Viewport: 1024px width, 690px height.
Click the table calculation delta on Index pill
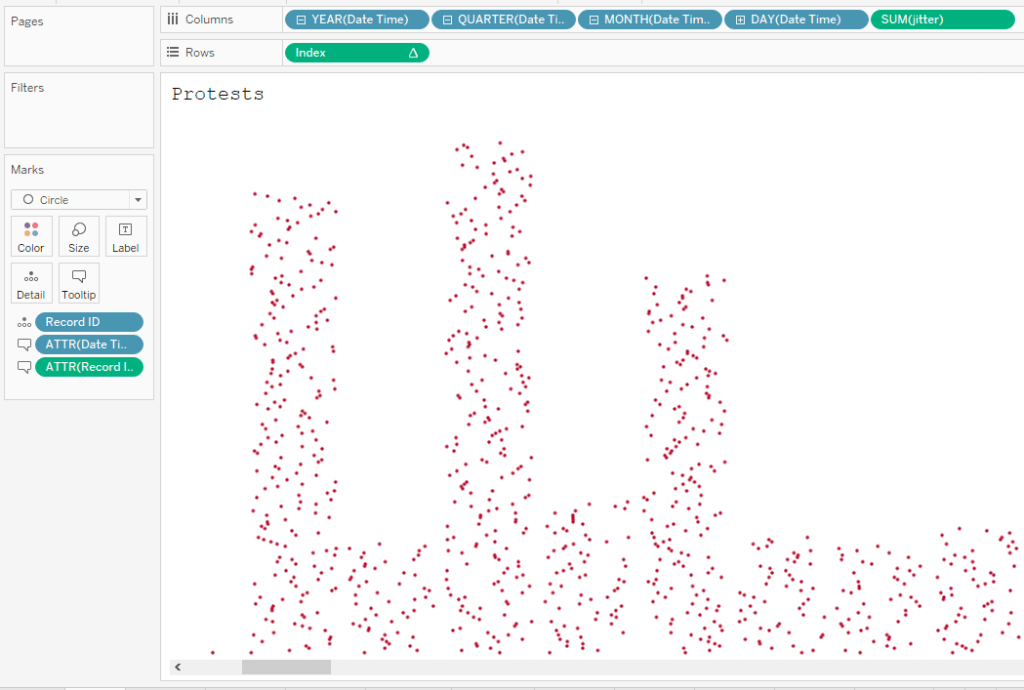(x=413, y=53)
